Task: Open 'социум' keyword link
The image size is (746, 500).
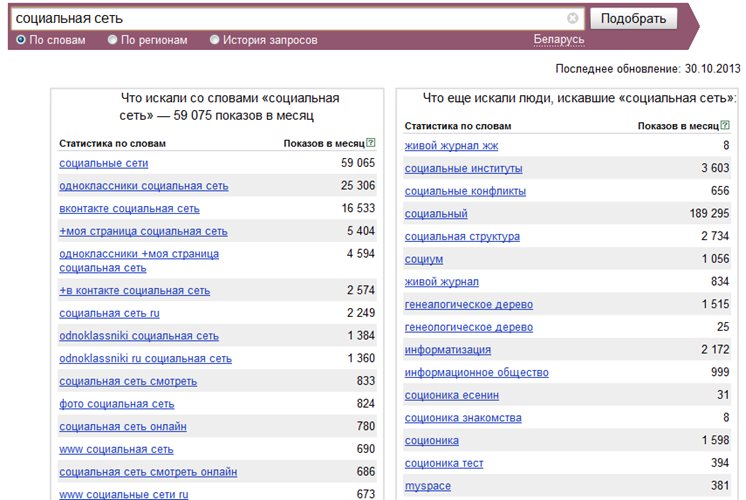Action: click(x=424, y=259)
